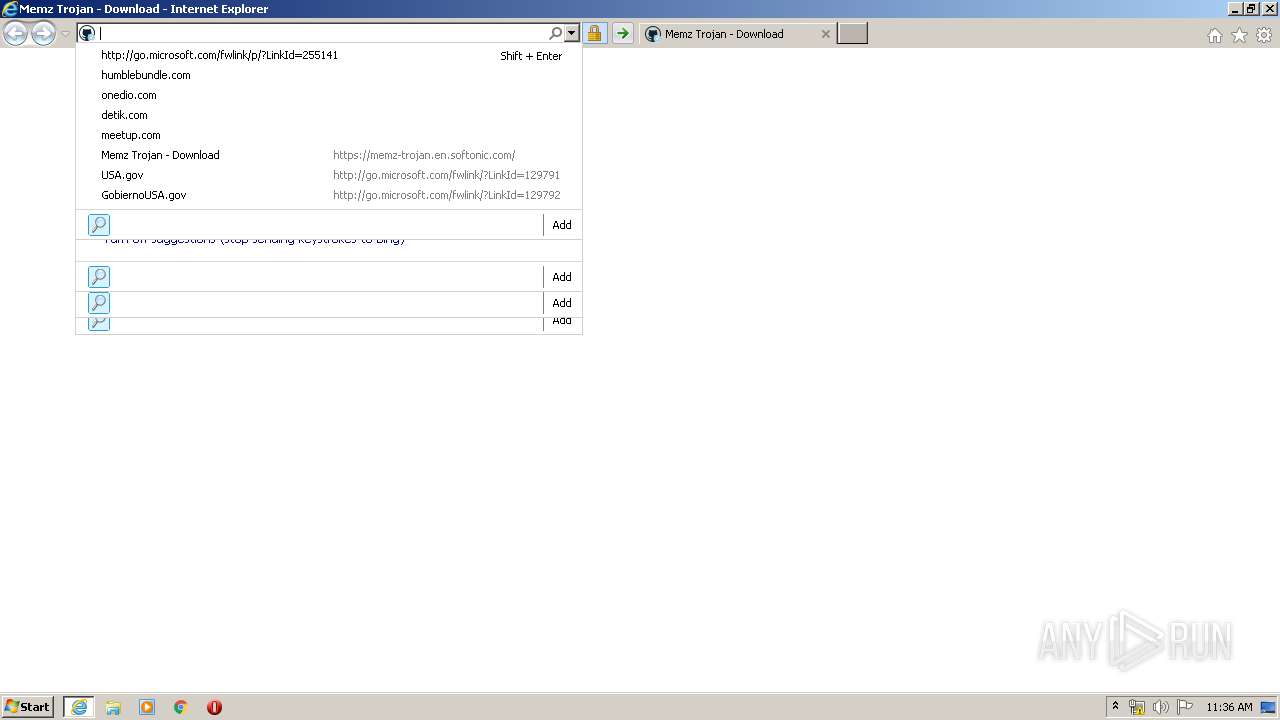Viewport: 1280px width, 720px height.
Task: Open the recent pages dropdown arrow
Action: click(x=65, y=34)
